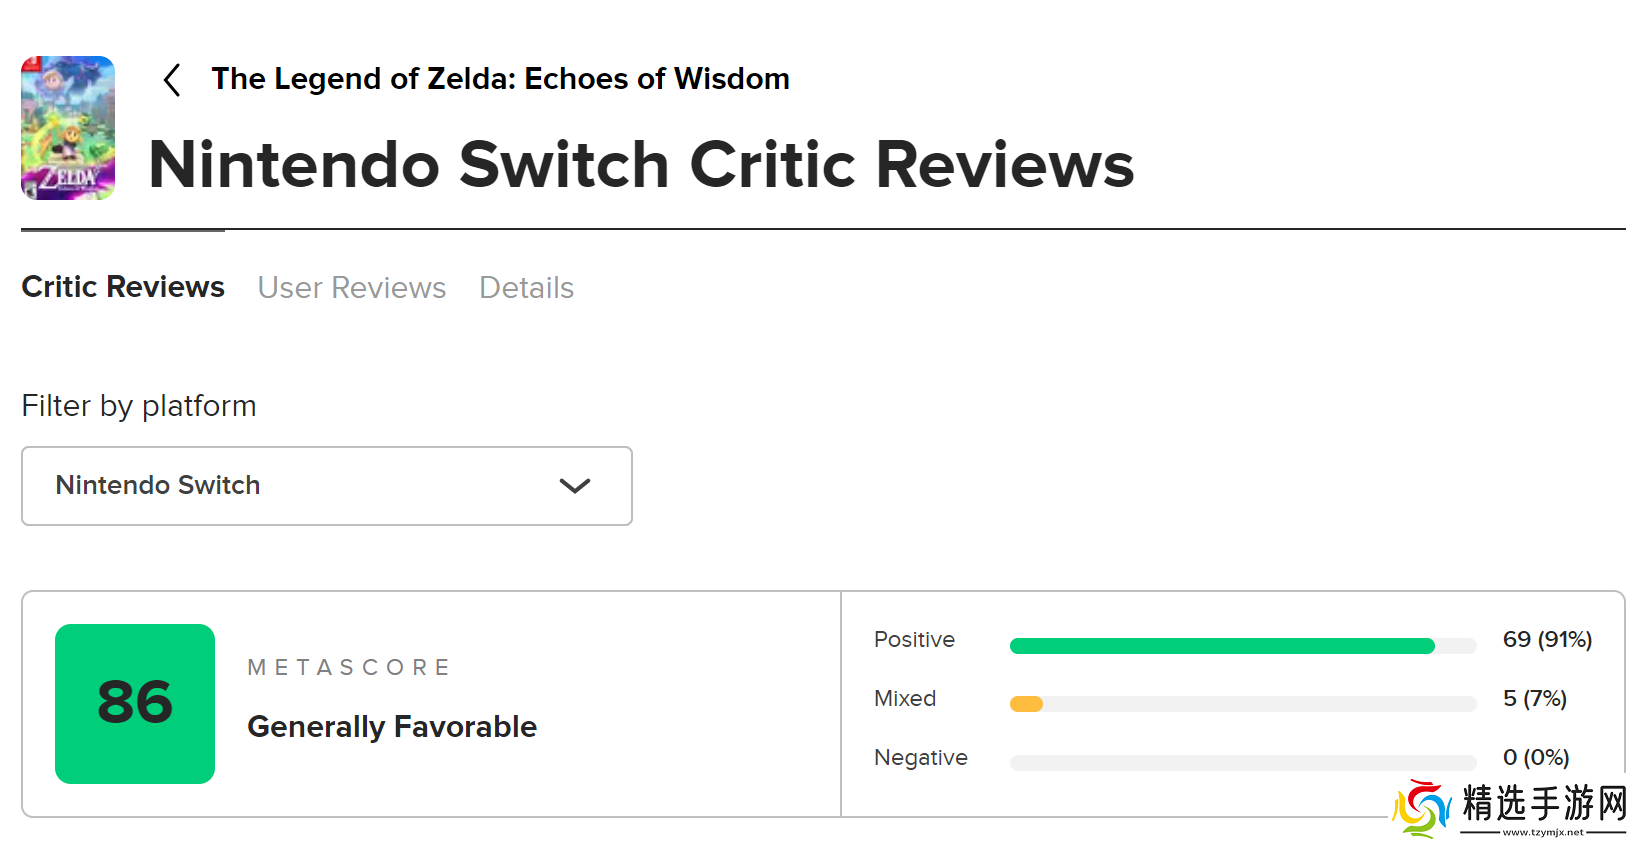The image size is (1638, 845).
Task: Click the yellow Mixed reviews bar
Action: [1026, 704]
